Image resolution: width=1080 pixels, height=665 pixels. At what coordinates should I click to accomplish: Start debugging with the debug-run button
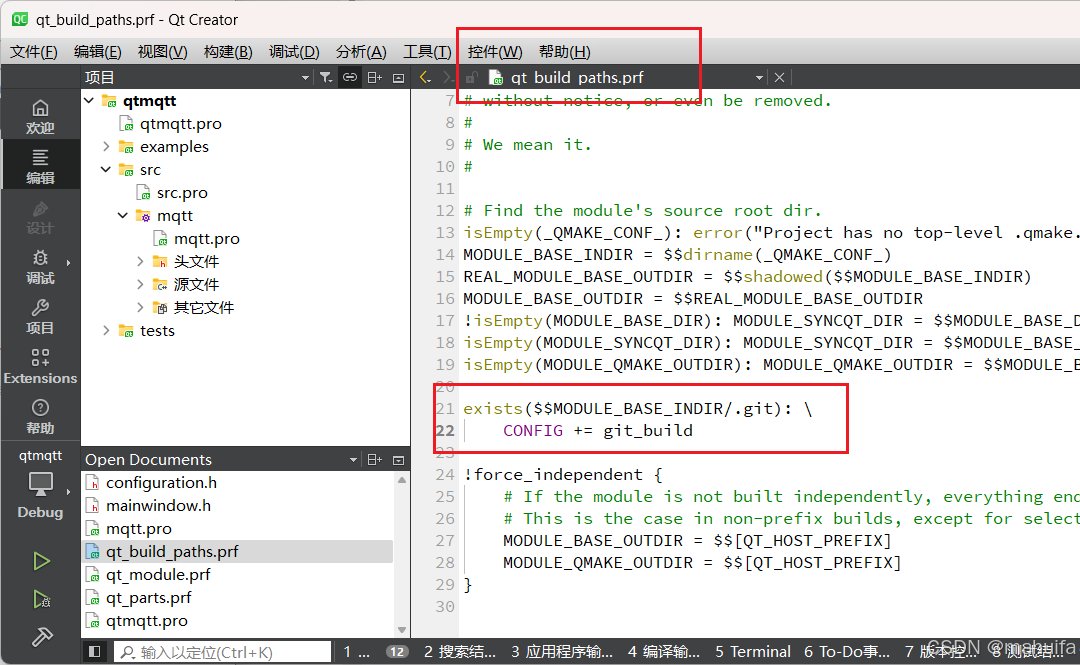(x=41, y=599)
